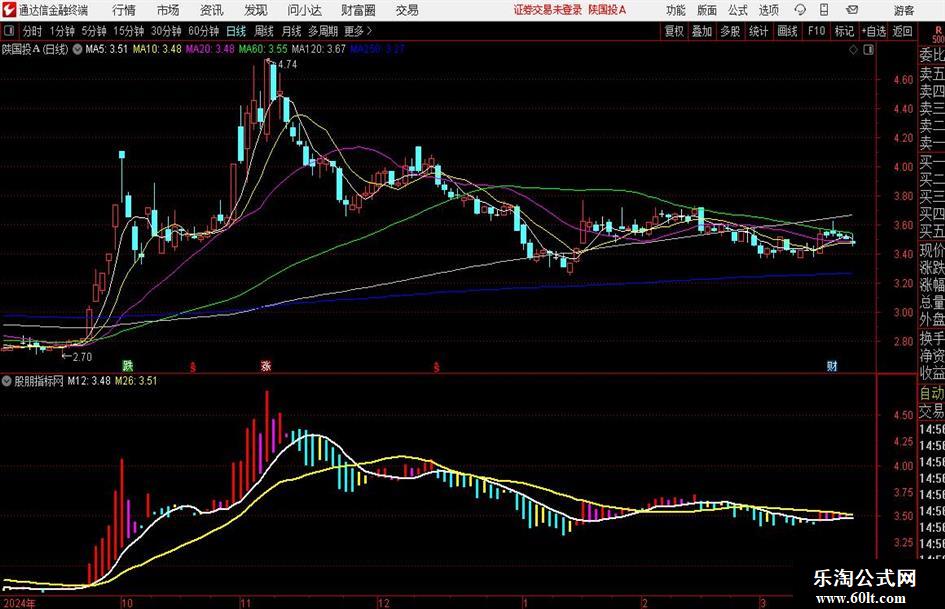Switch to the 周线 weekly tab
This screenshot has height=609, width=945.
click(x=263, y=31)
